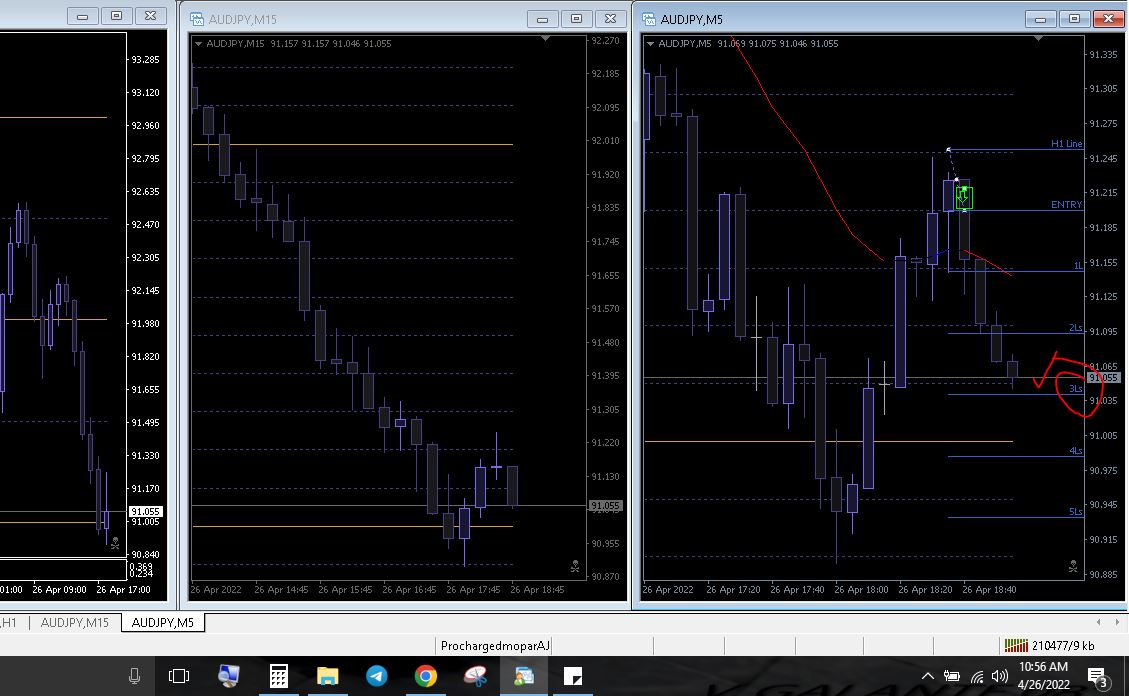Click the 91.055 price tag on H1 scale
This screenshot has width=1129, height=696.
click(145, 512)
